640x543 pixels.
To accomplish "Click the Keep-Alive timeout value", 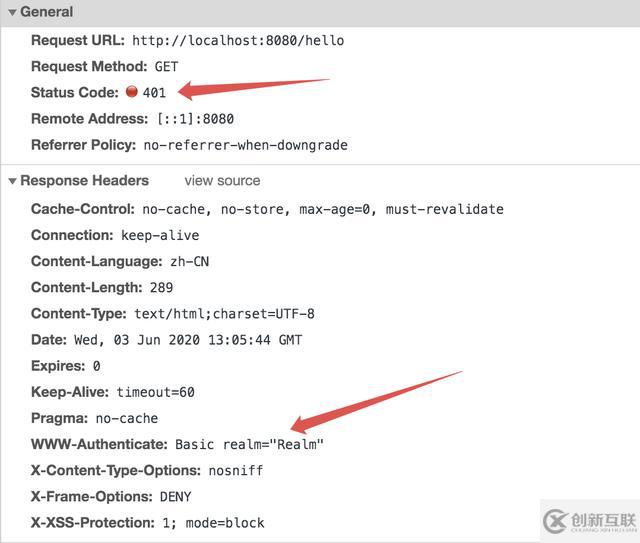I will (155, 392).
